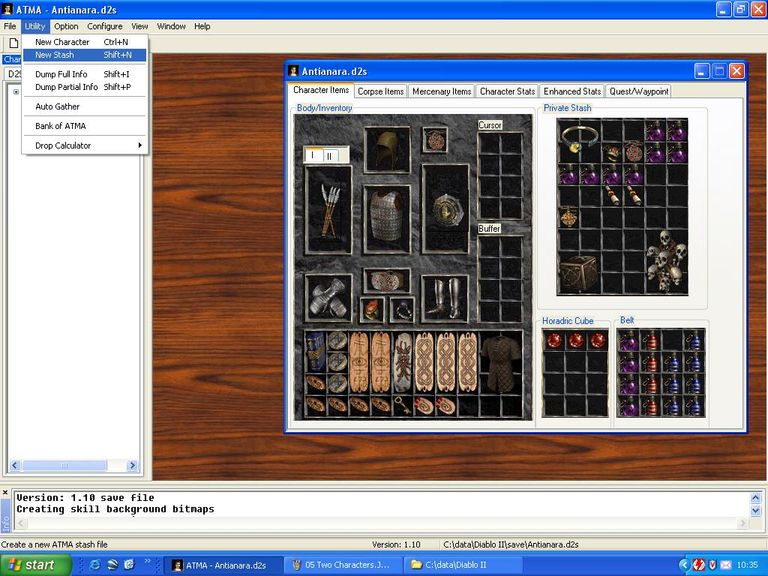
Task: Select the blue tome in the inventory
Action: pos(315,351)
